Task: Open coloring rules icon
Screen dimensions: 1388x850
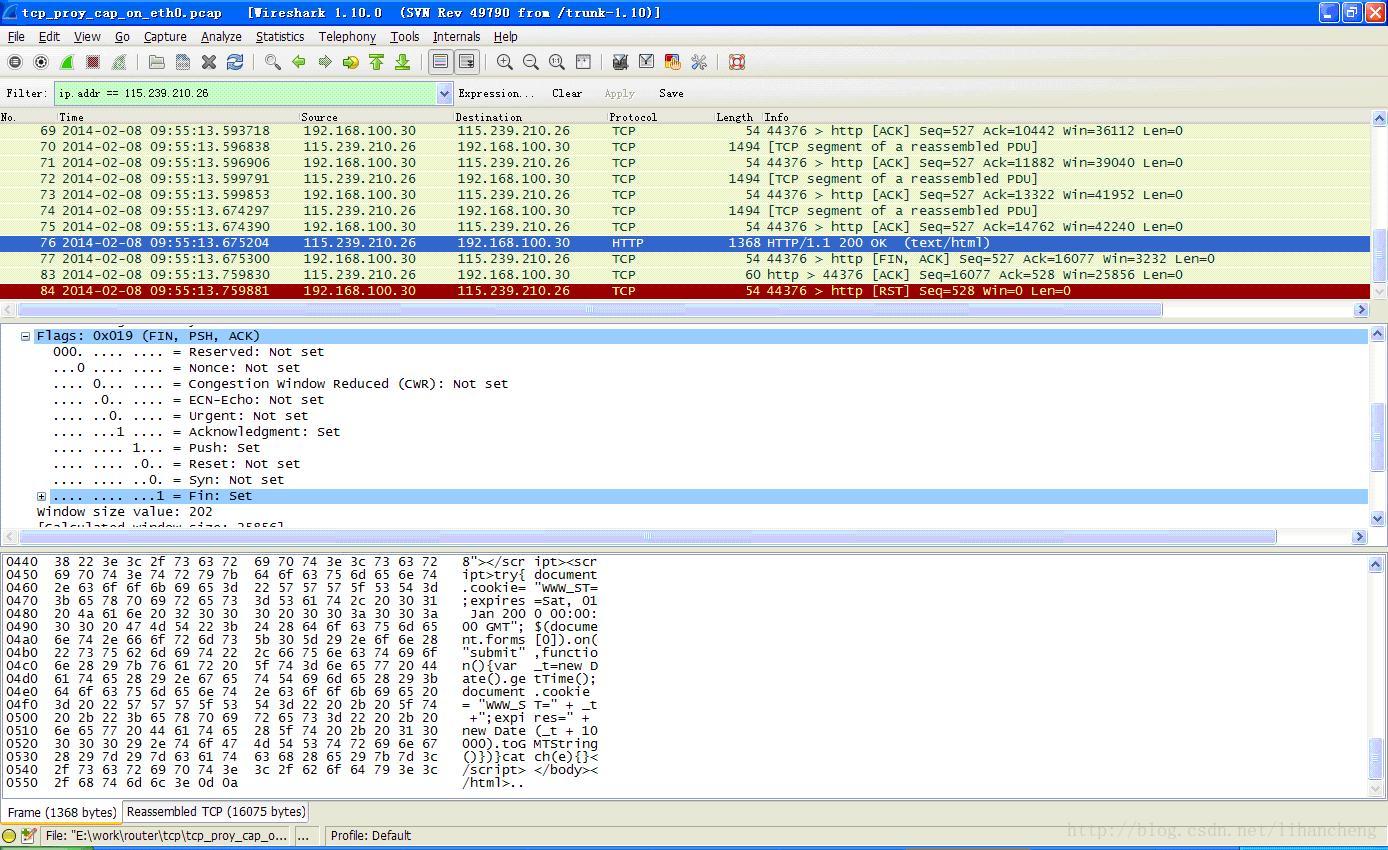Action: [x=672, y=62]
